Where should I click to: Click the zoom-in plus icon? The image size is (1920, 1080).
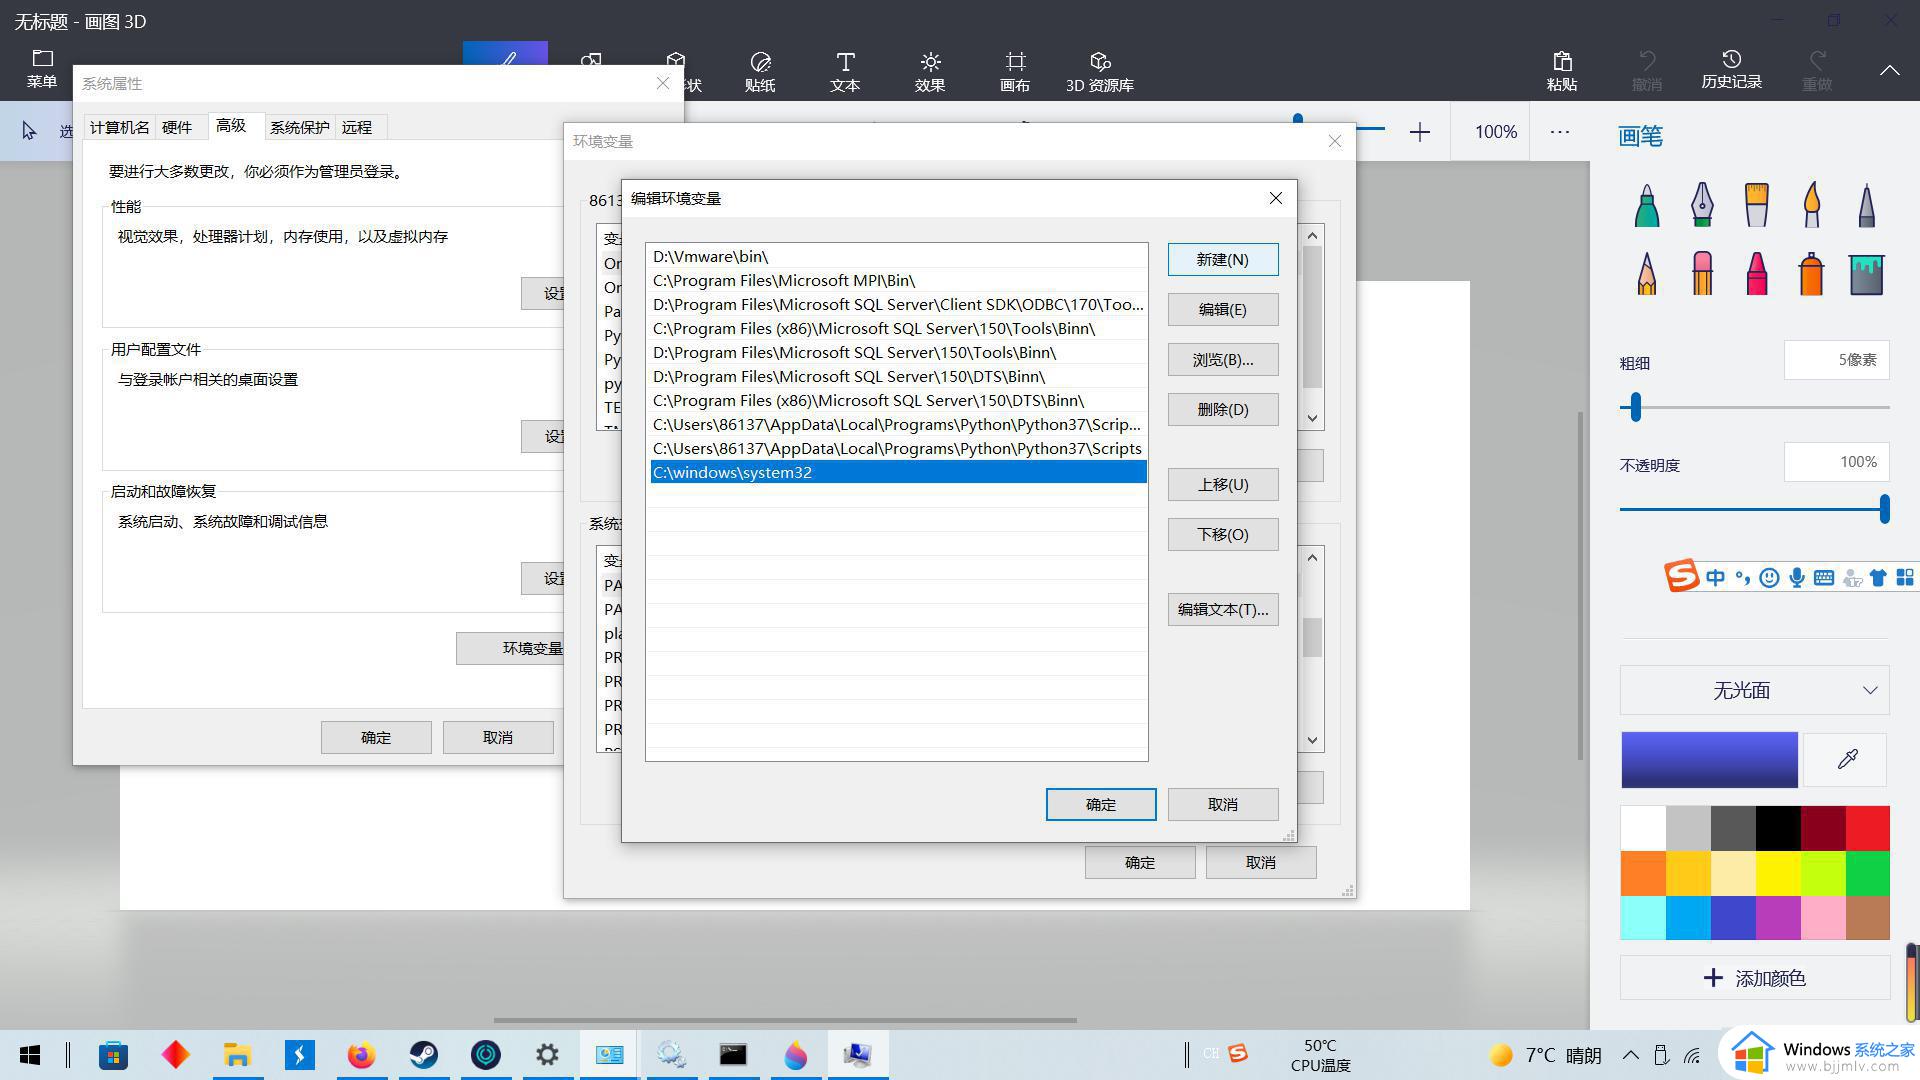tap(1420, 132)
